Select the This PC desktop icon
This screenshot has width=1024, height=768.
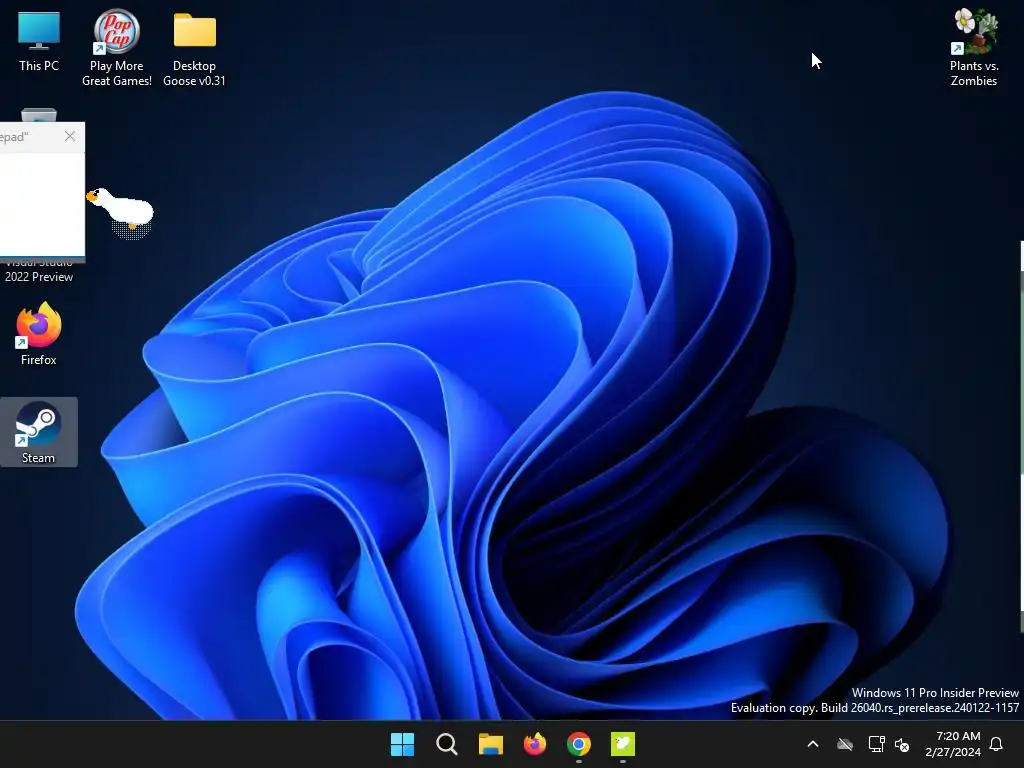click(39, 41)
